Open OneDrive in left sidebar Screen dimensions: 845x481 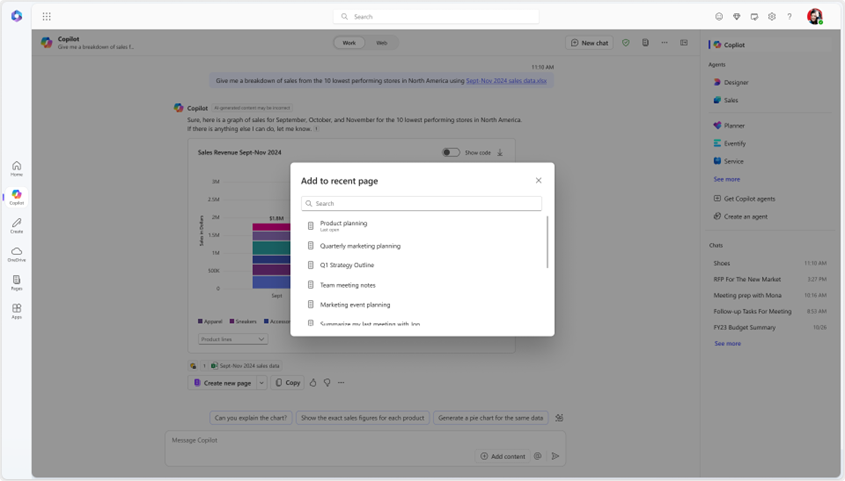(x=17, y=254)
